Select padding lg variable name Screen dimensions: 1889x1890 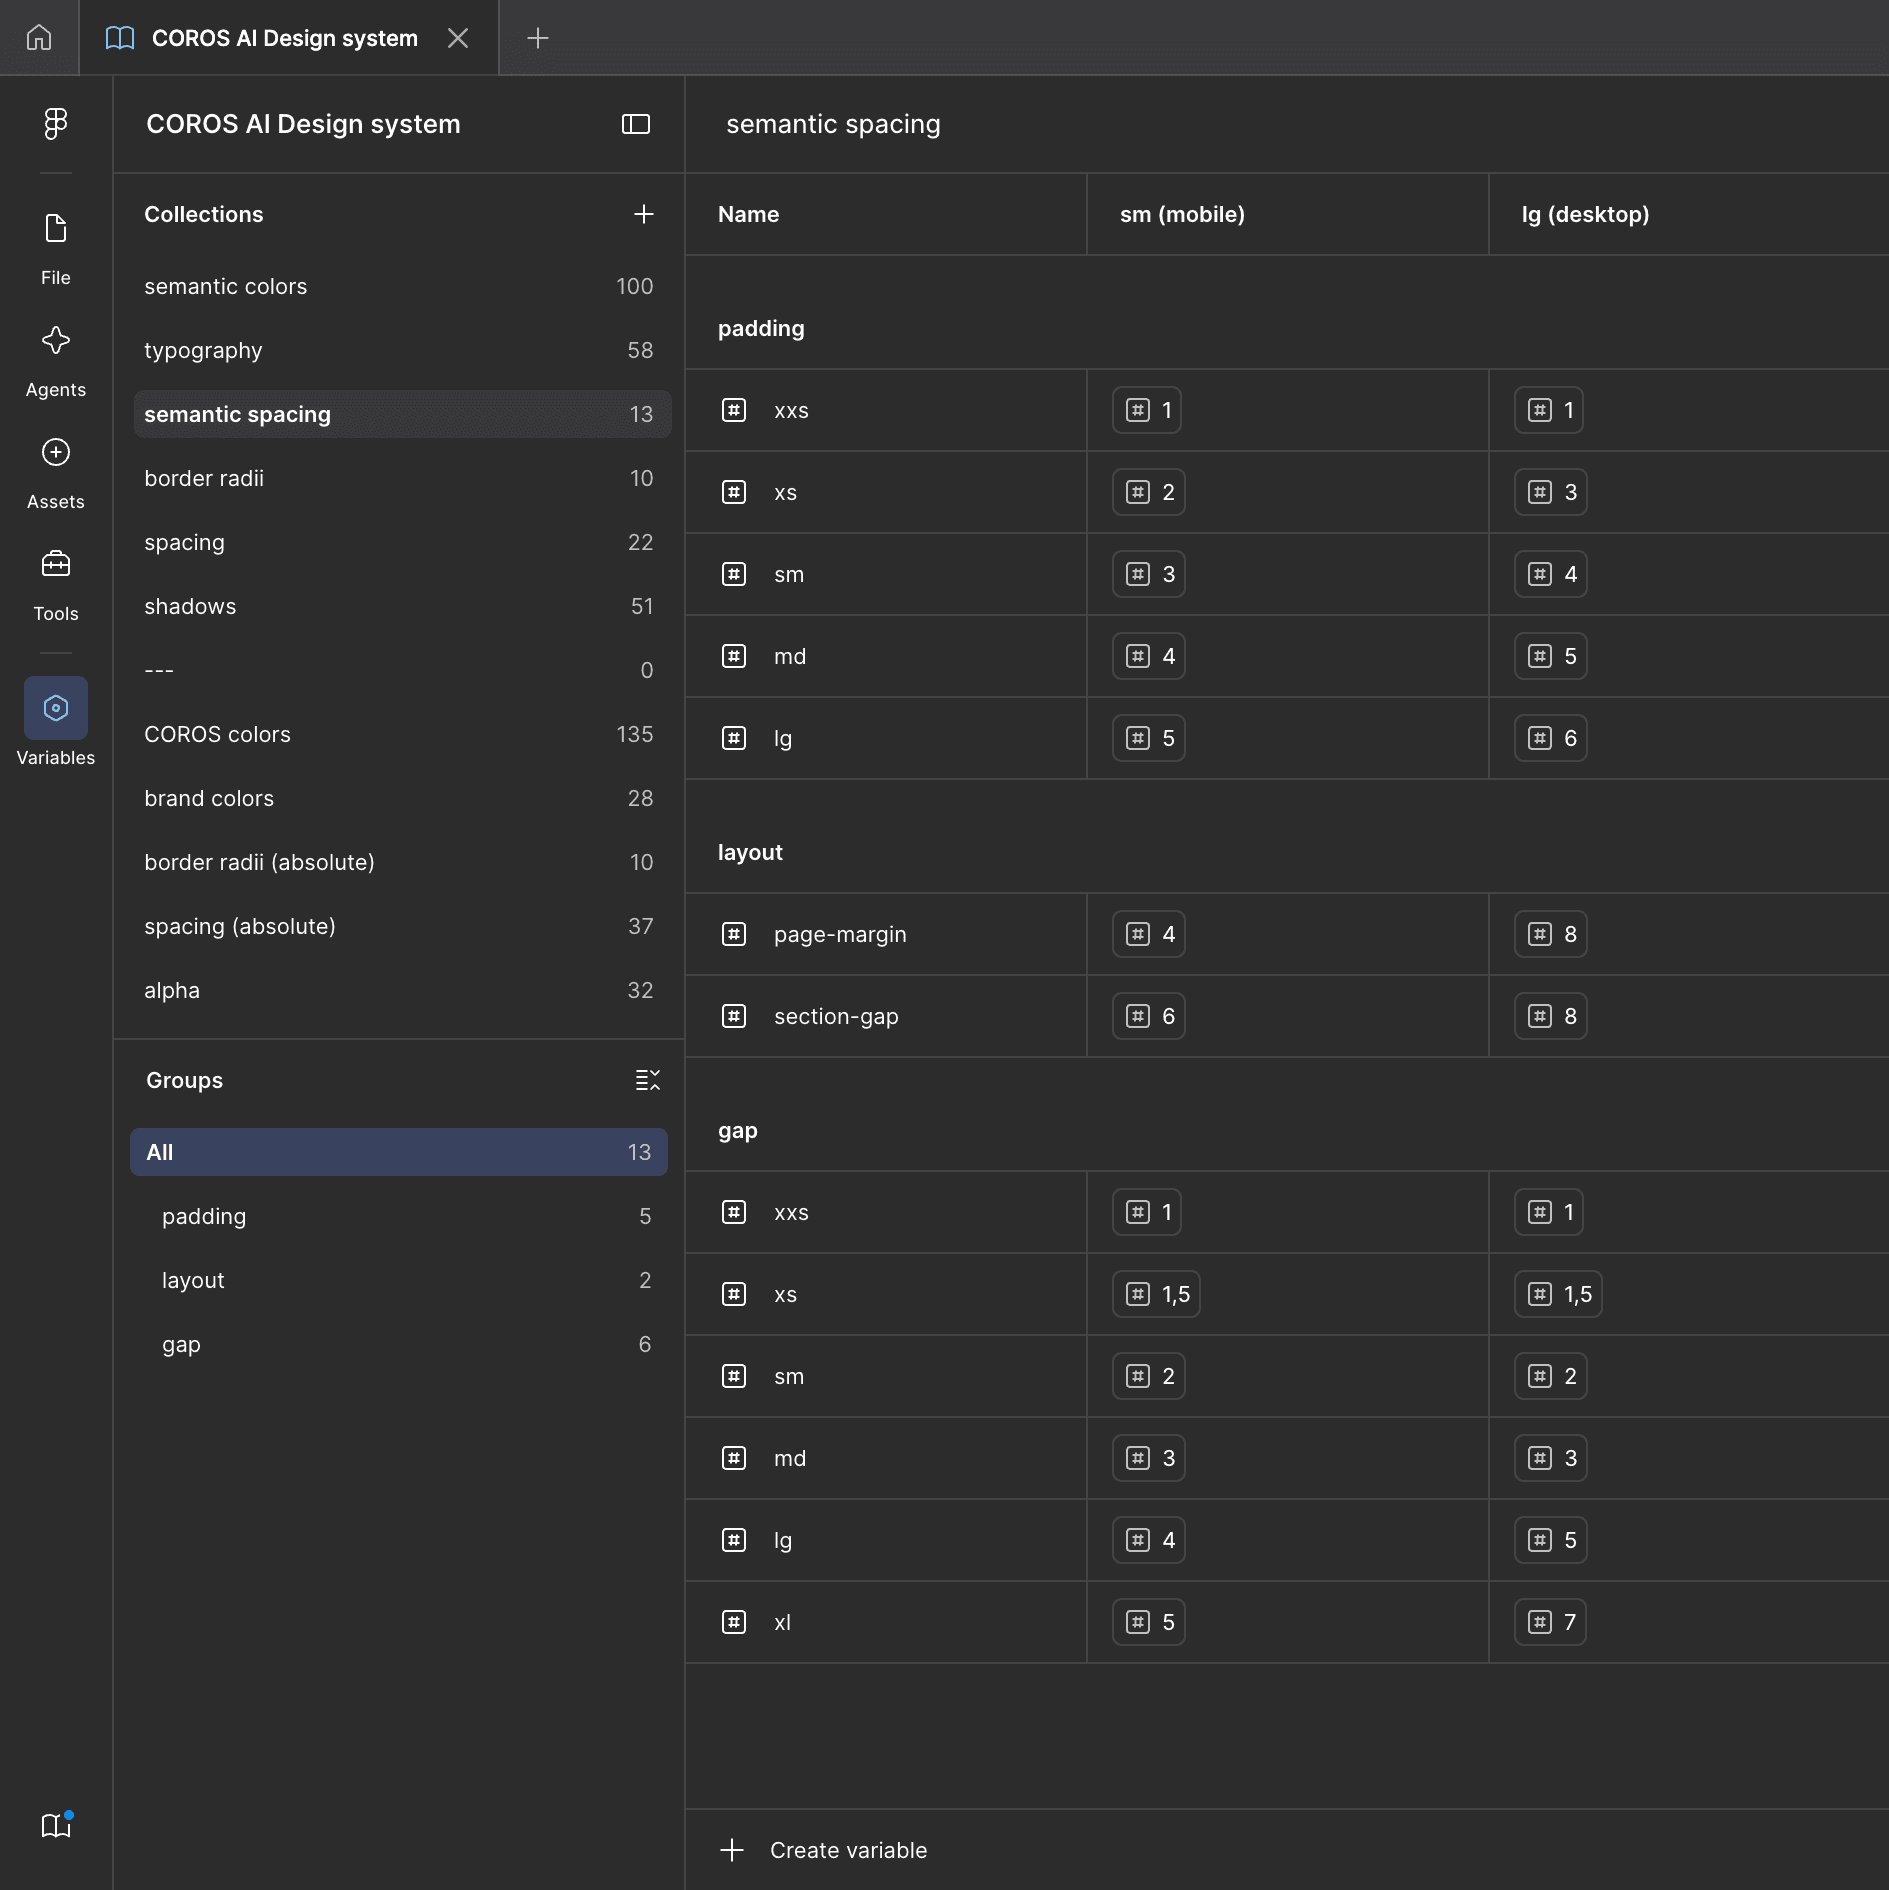point(783,738)
